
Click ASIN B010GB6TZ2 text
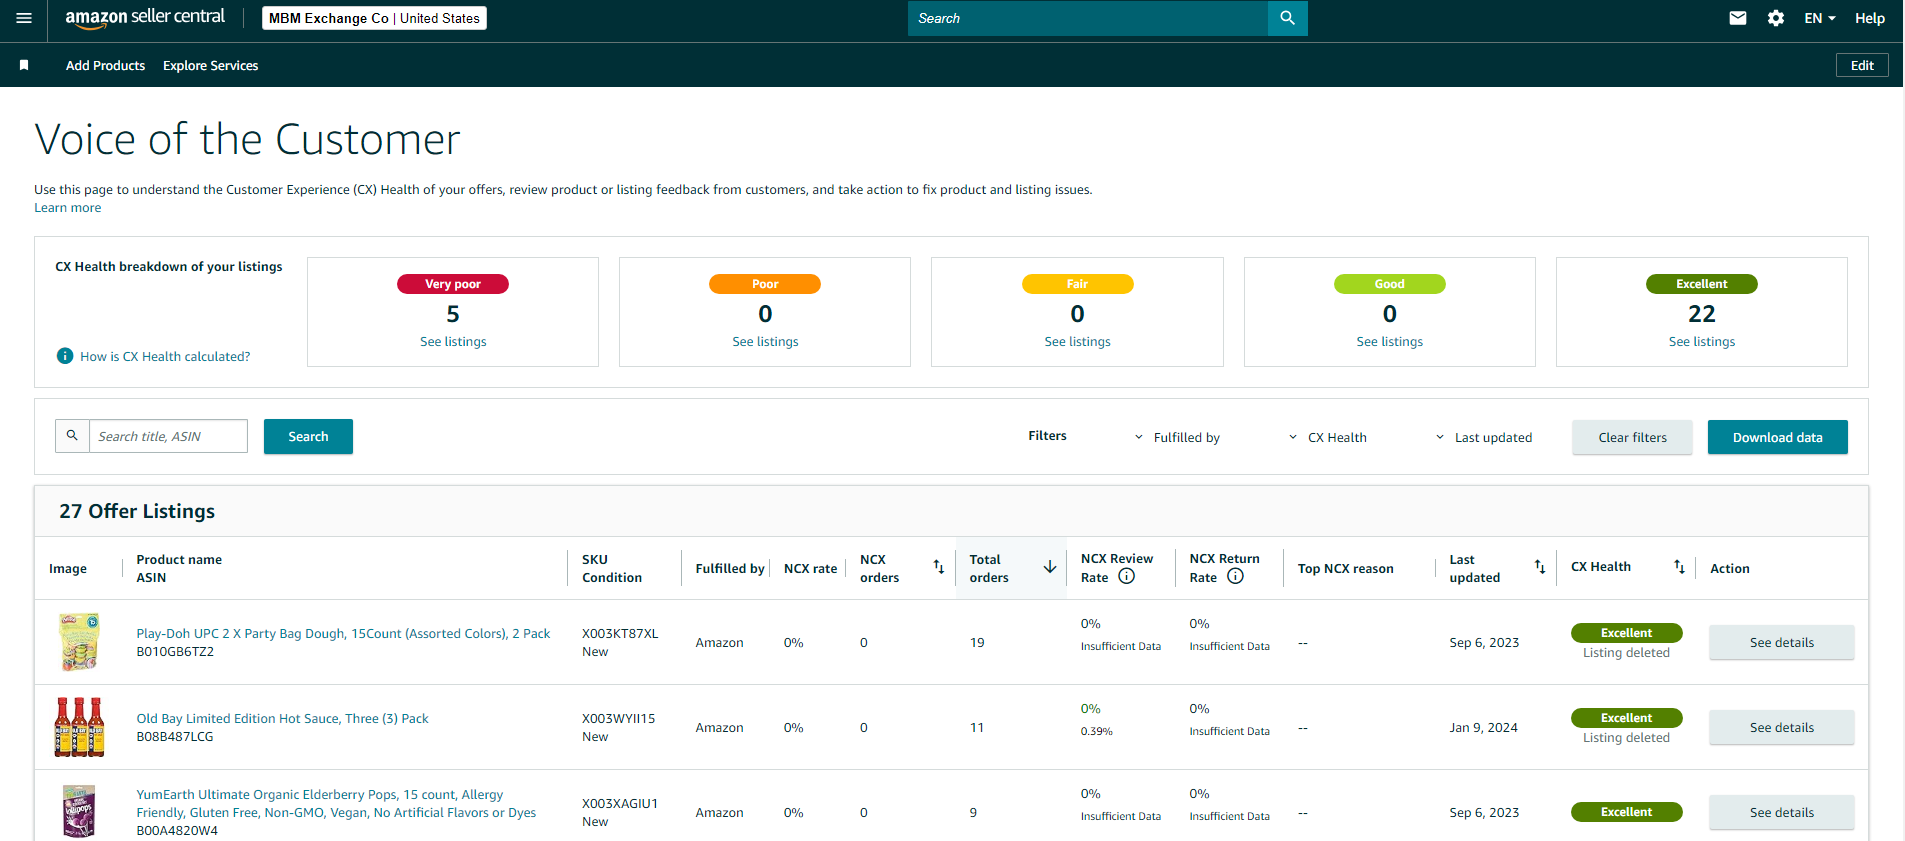click(175, 652)
